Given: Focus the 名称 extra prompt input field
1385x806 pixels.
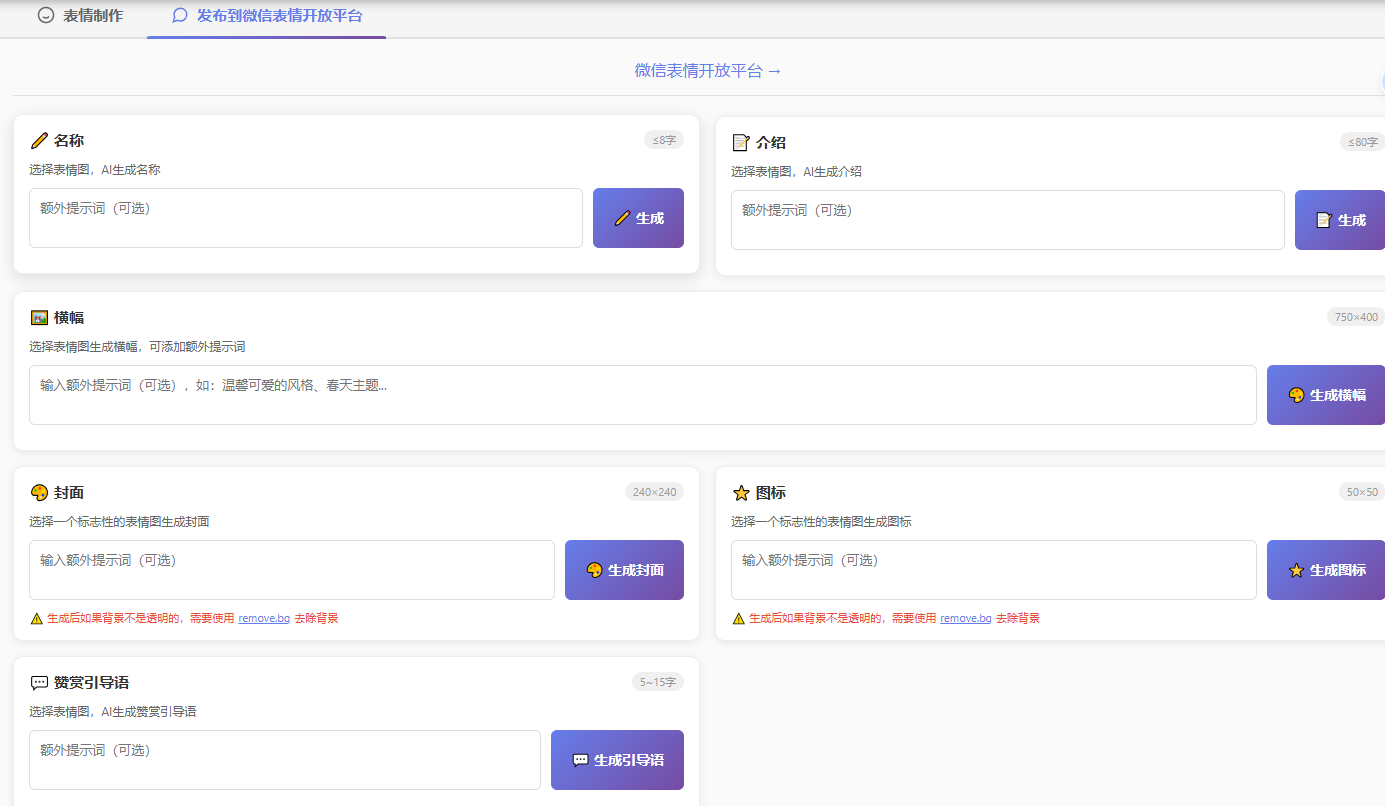Looking at the screenshot, I should [306, 218].
